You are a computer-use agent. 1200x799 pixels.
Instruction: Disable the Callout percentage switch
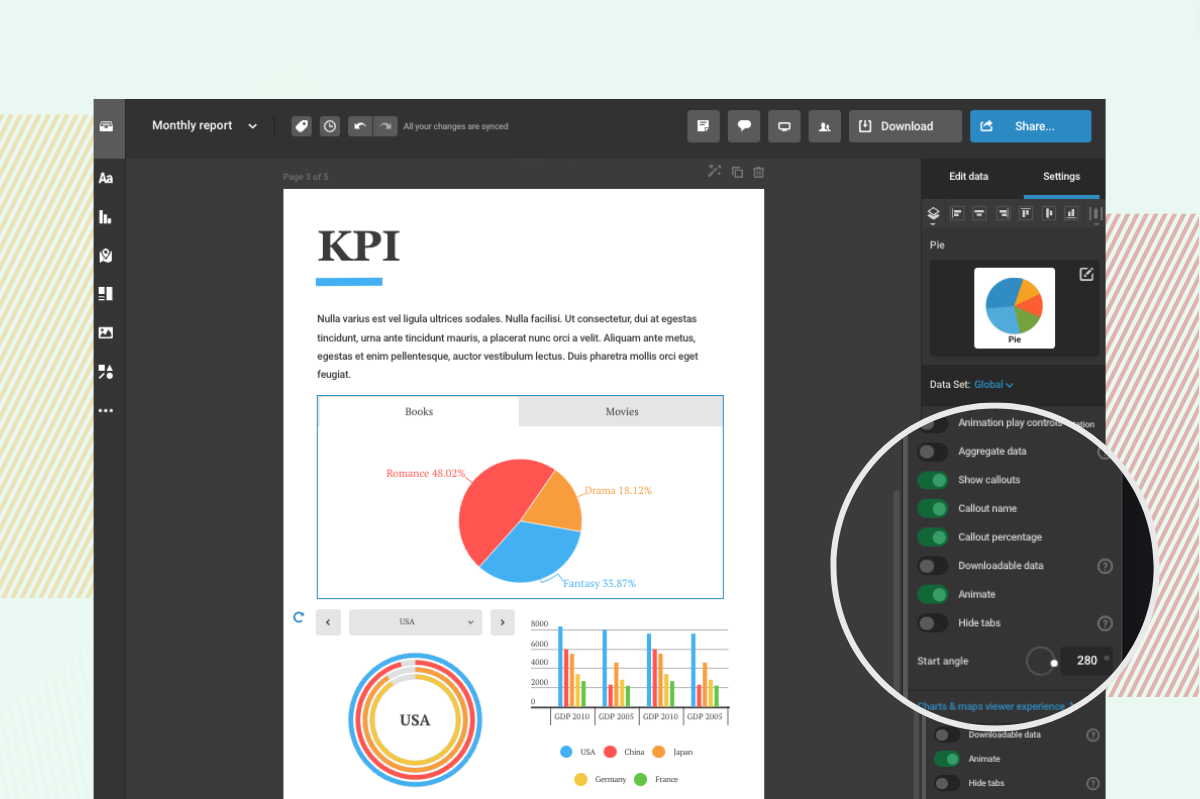[932, 537]
